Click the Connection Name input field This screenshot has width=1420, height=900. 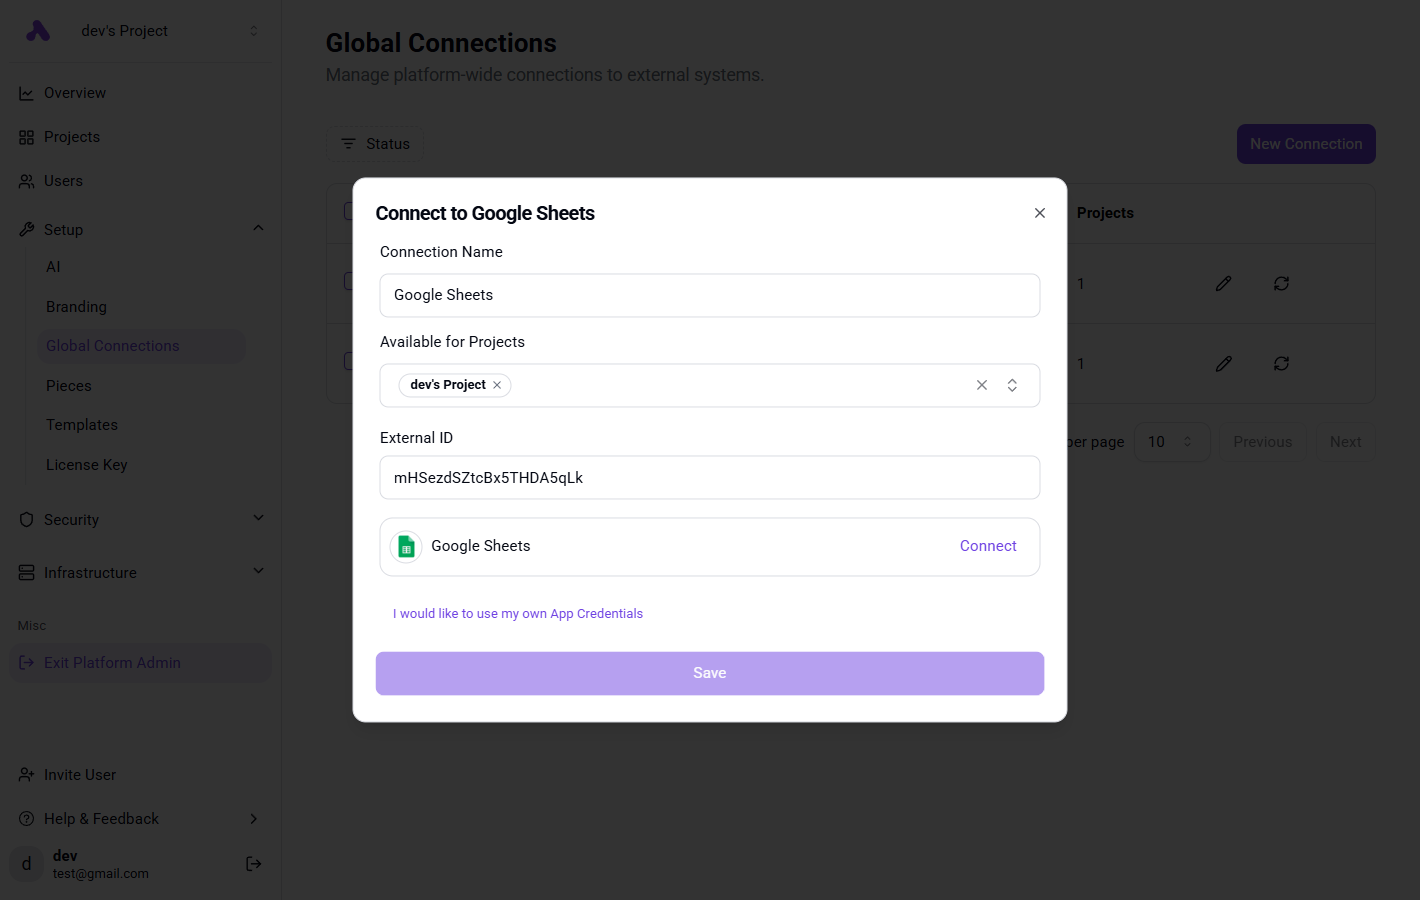click(709, 295)
